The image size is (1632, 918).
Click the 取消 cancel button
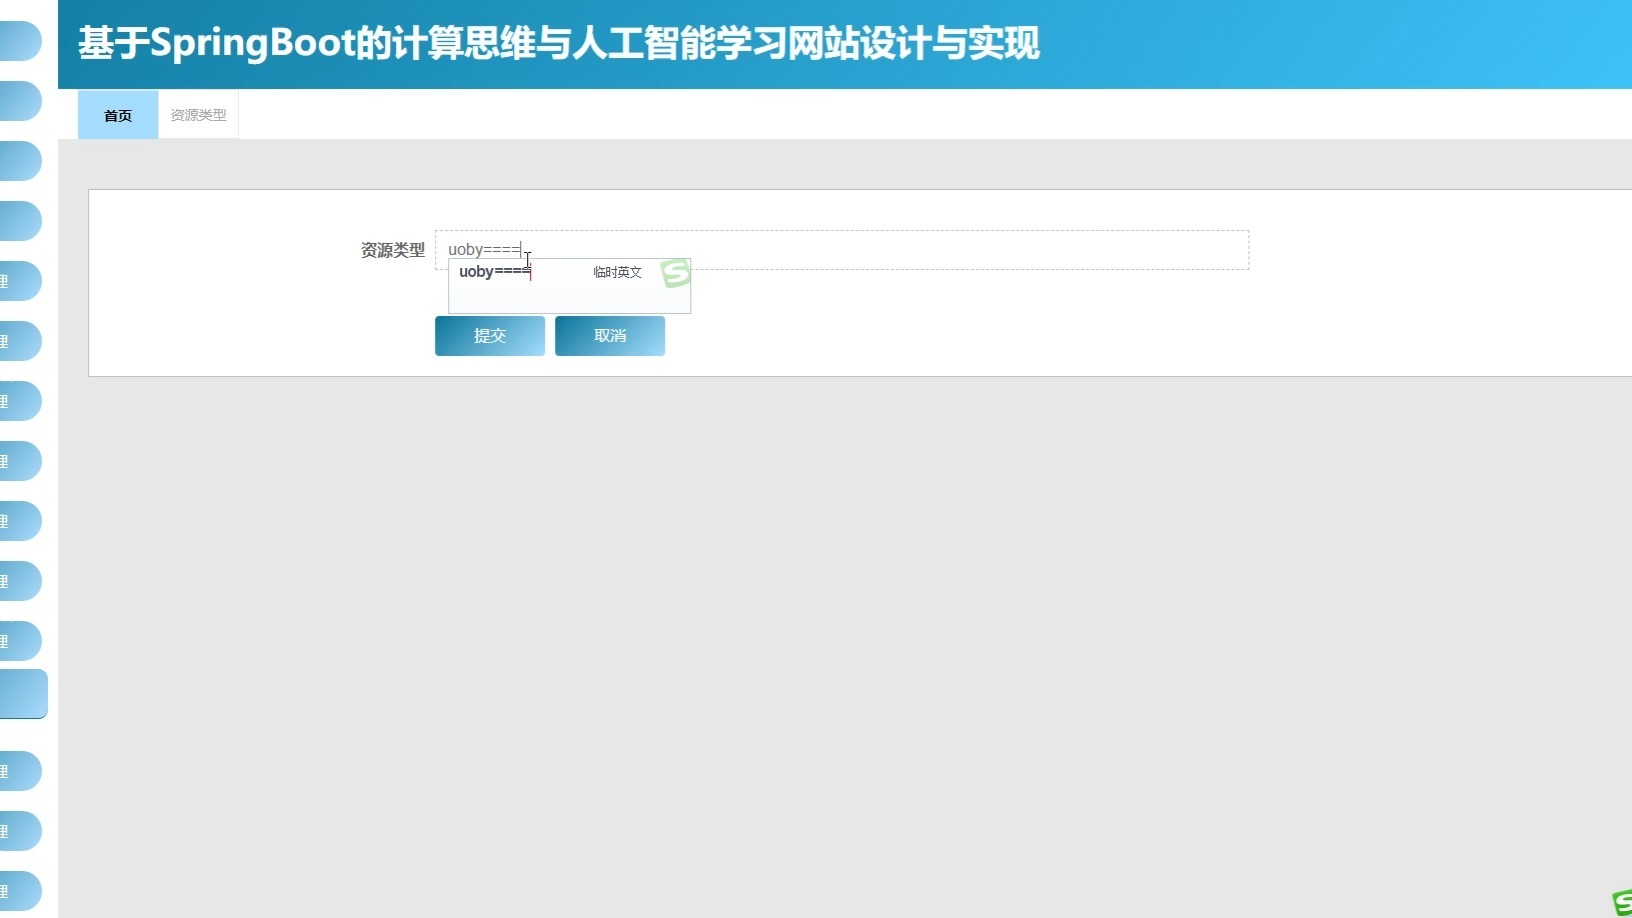click(609, 335)
